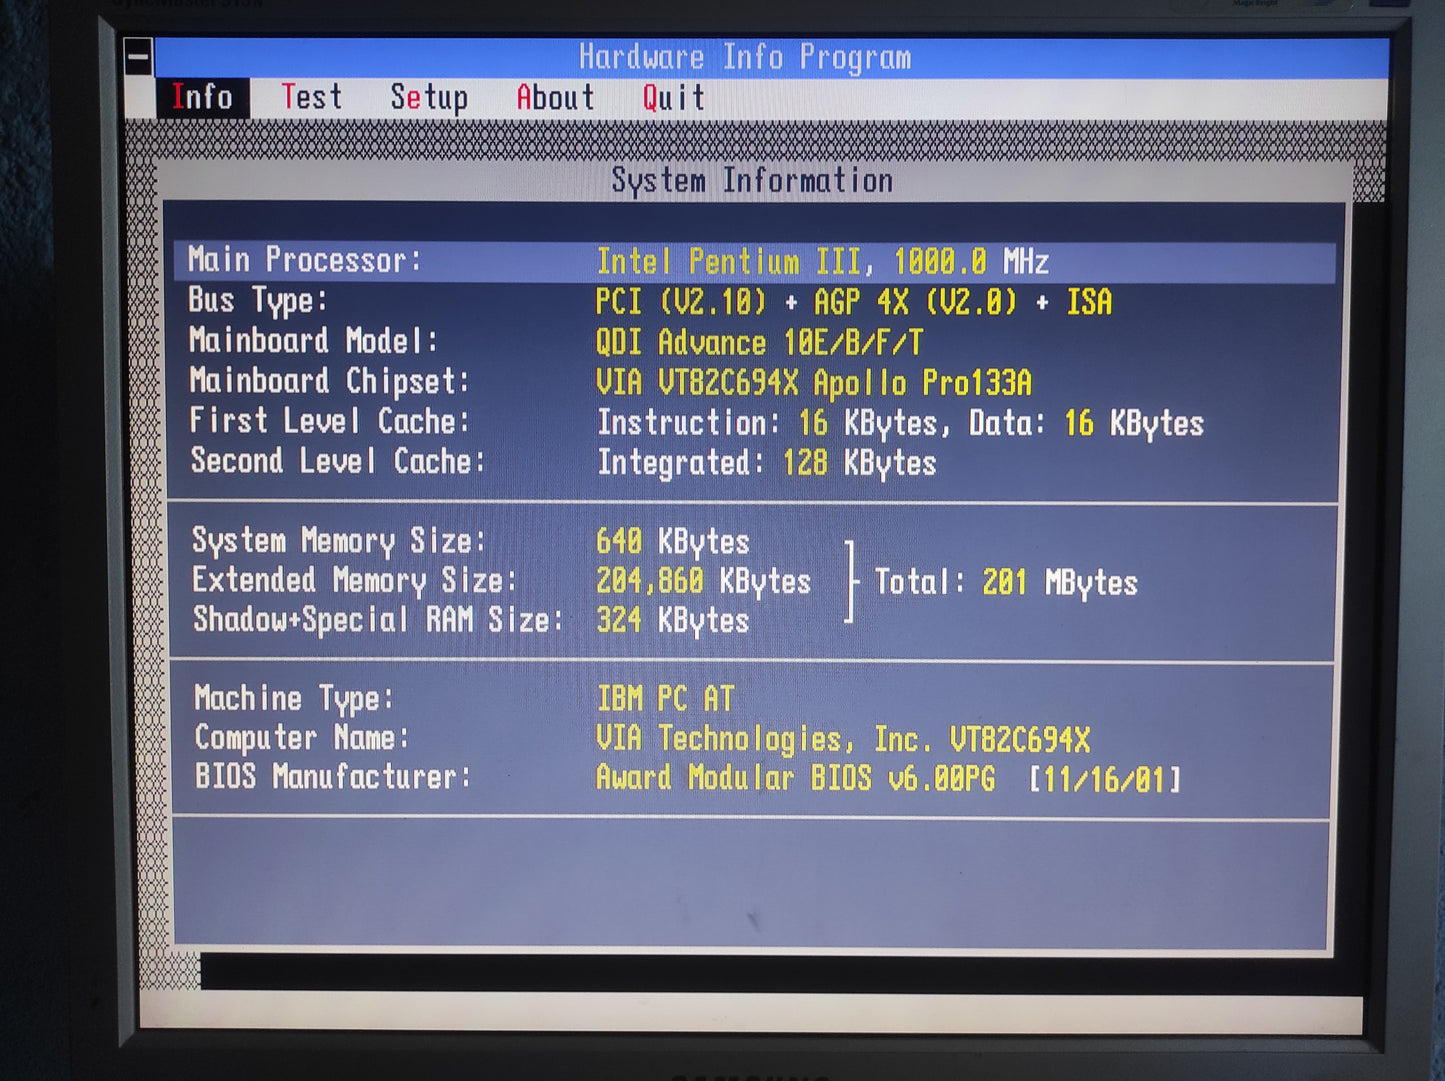This screenshot has height=1081, width=1445.
Task: Open the Test menu
Action: 311,98
